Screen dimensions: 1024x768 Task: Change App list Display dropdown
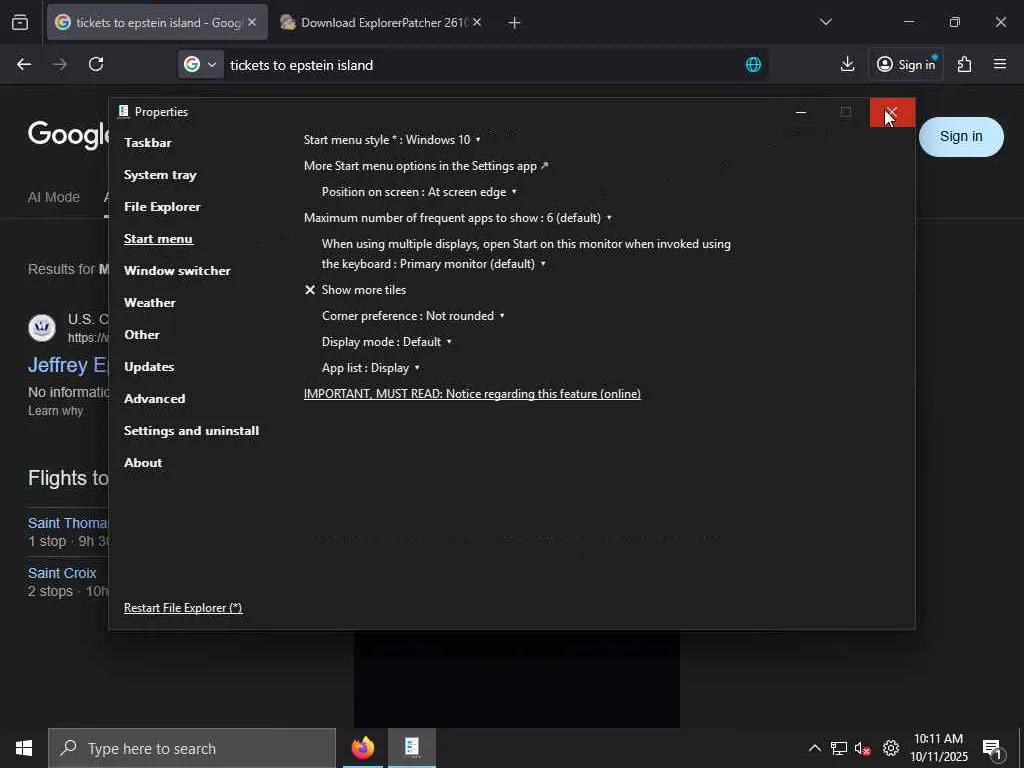370,368
